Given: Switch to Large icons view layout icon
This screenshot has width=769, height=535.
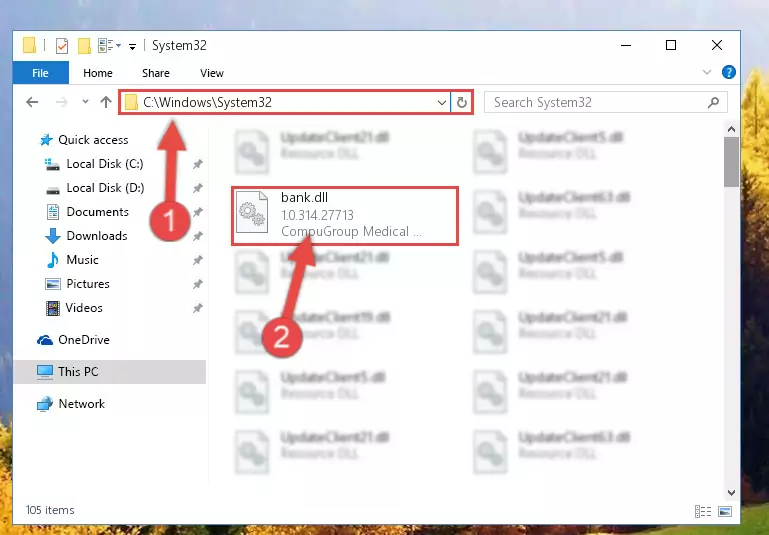Looking at the screenshot, I should tap(725, 511).
